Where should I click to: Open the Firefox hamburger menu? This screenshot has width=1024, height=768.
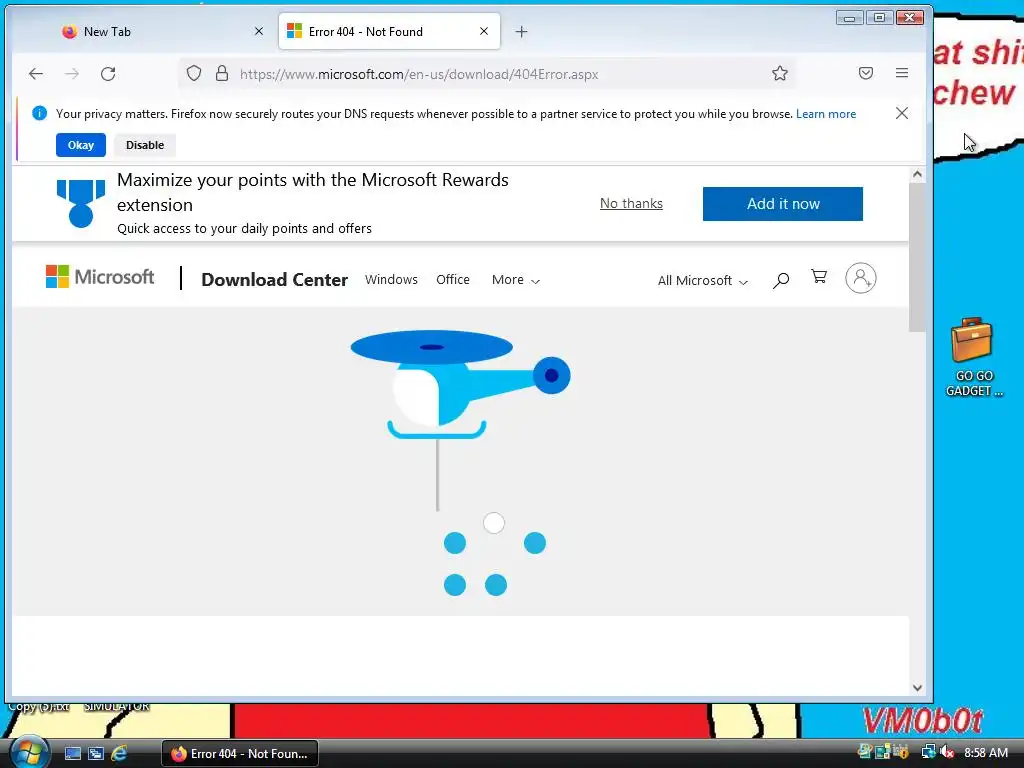[x=902, y=73]
